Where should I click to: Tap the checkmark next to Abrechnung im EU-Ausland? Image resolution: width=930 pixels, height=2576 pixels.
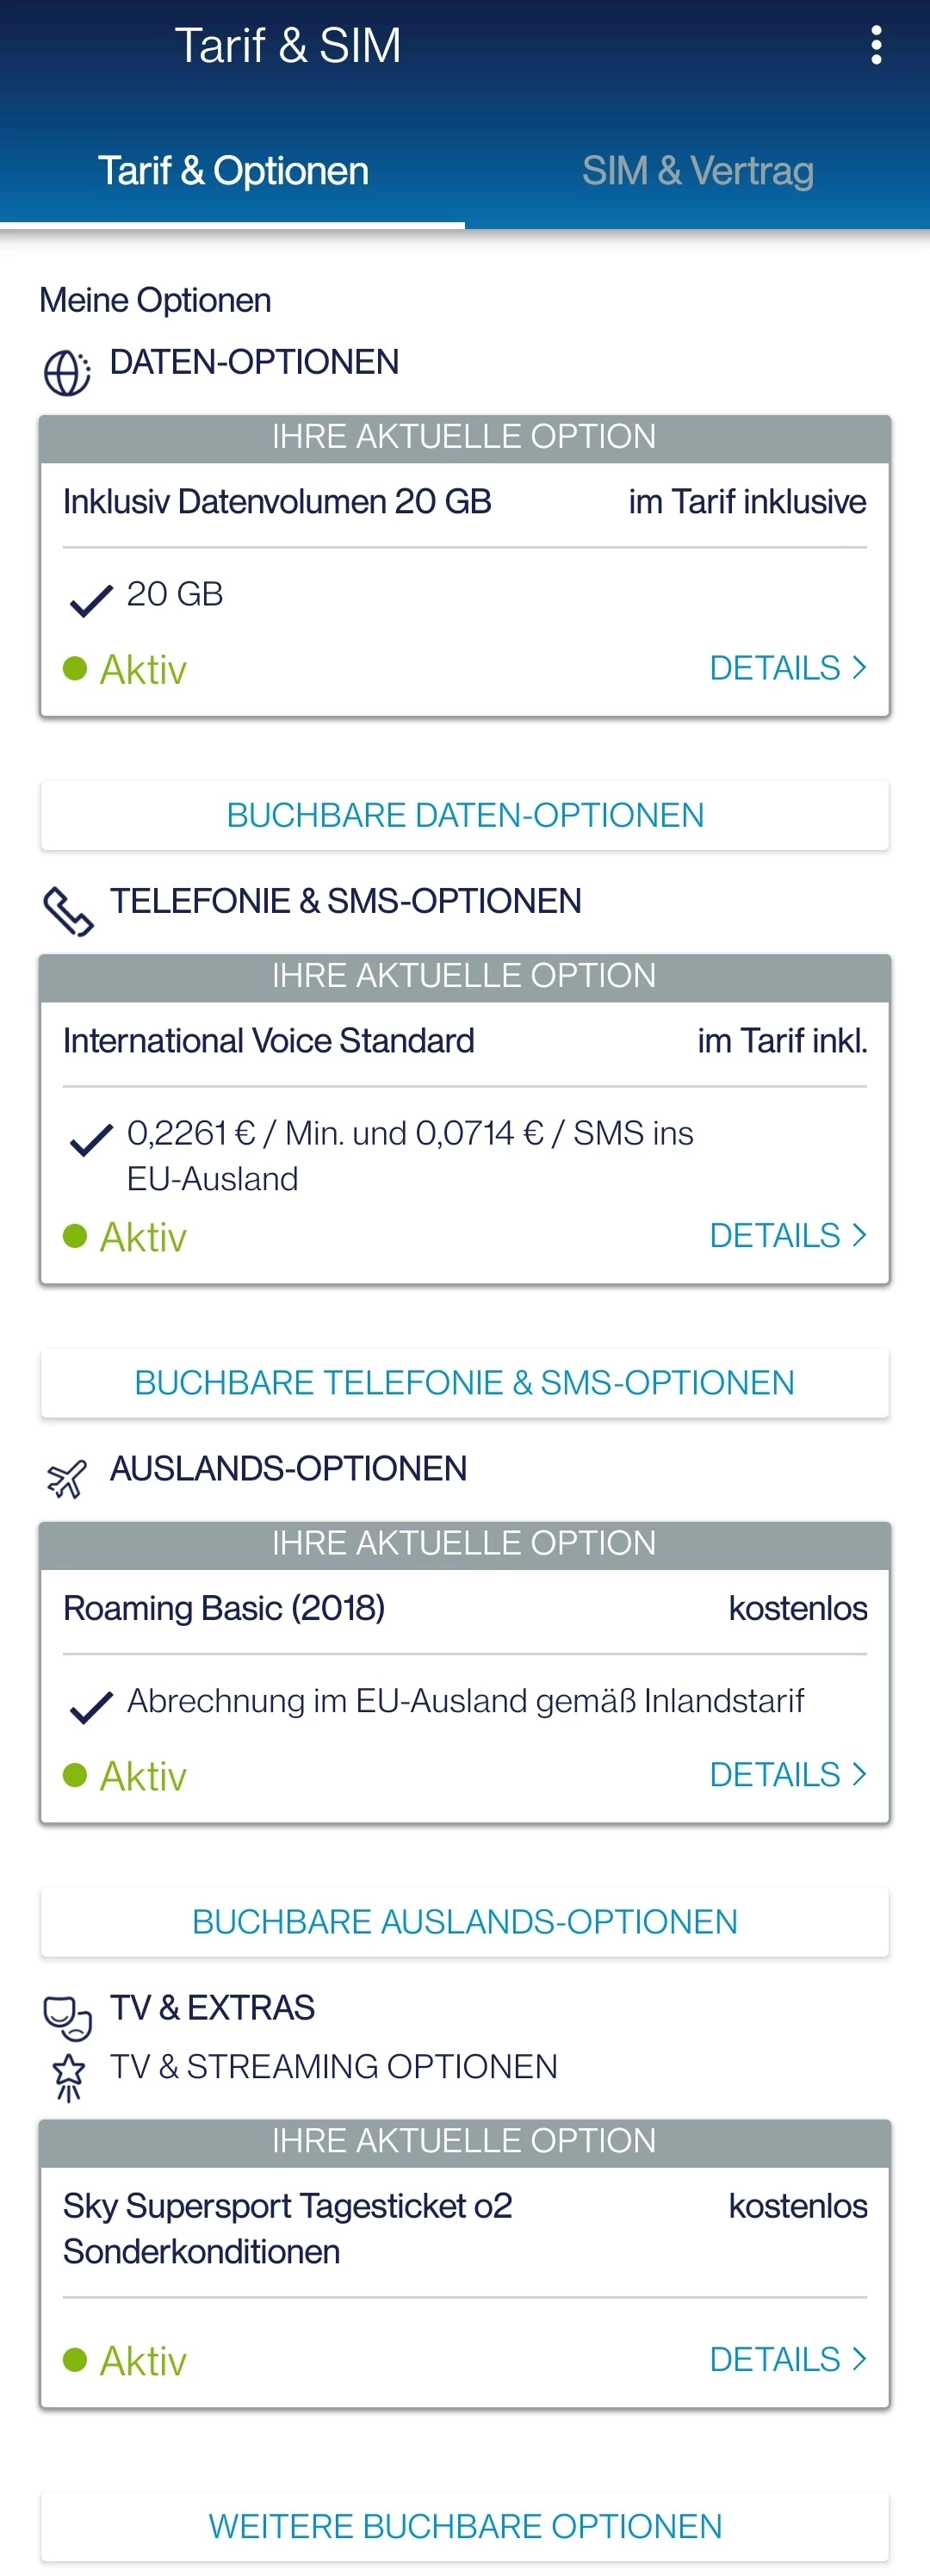click(91, 1706)
